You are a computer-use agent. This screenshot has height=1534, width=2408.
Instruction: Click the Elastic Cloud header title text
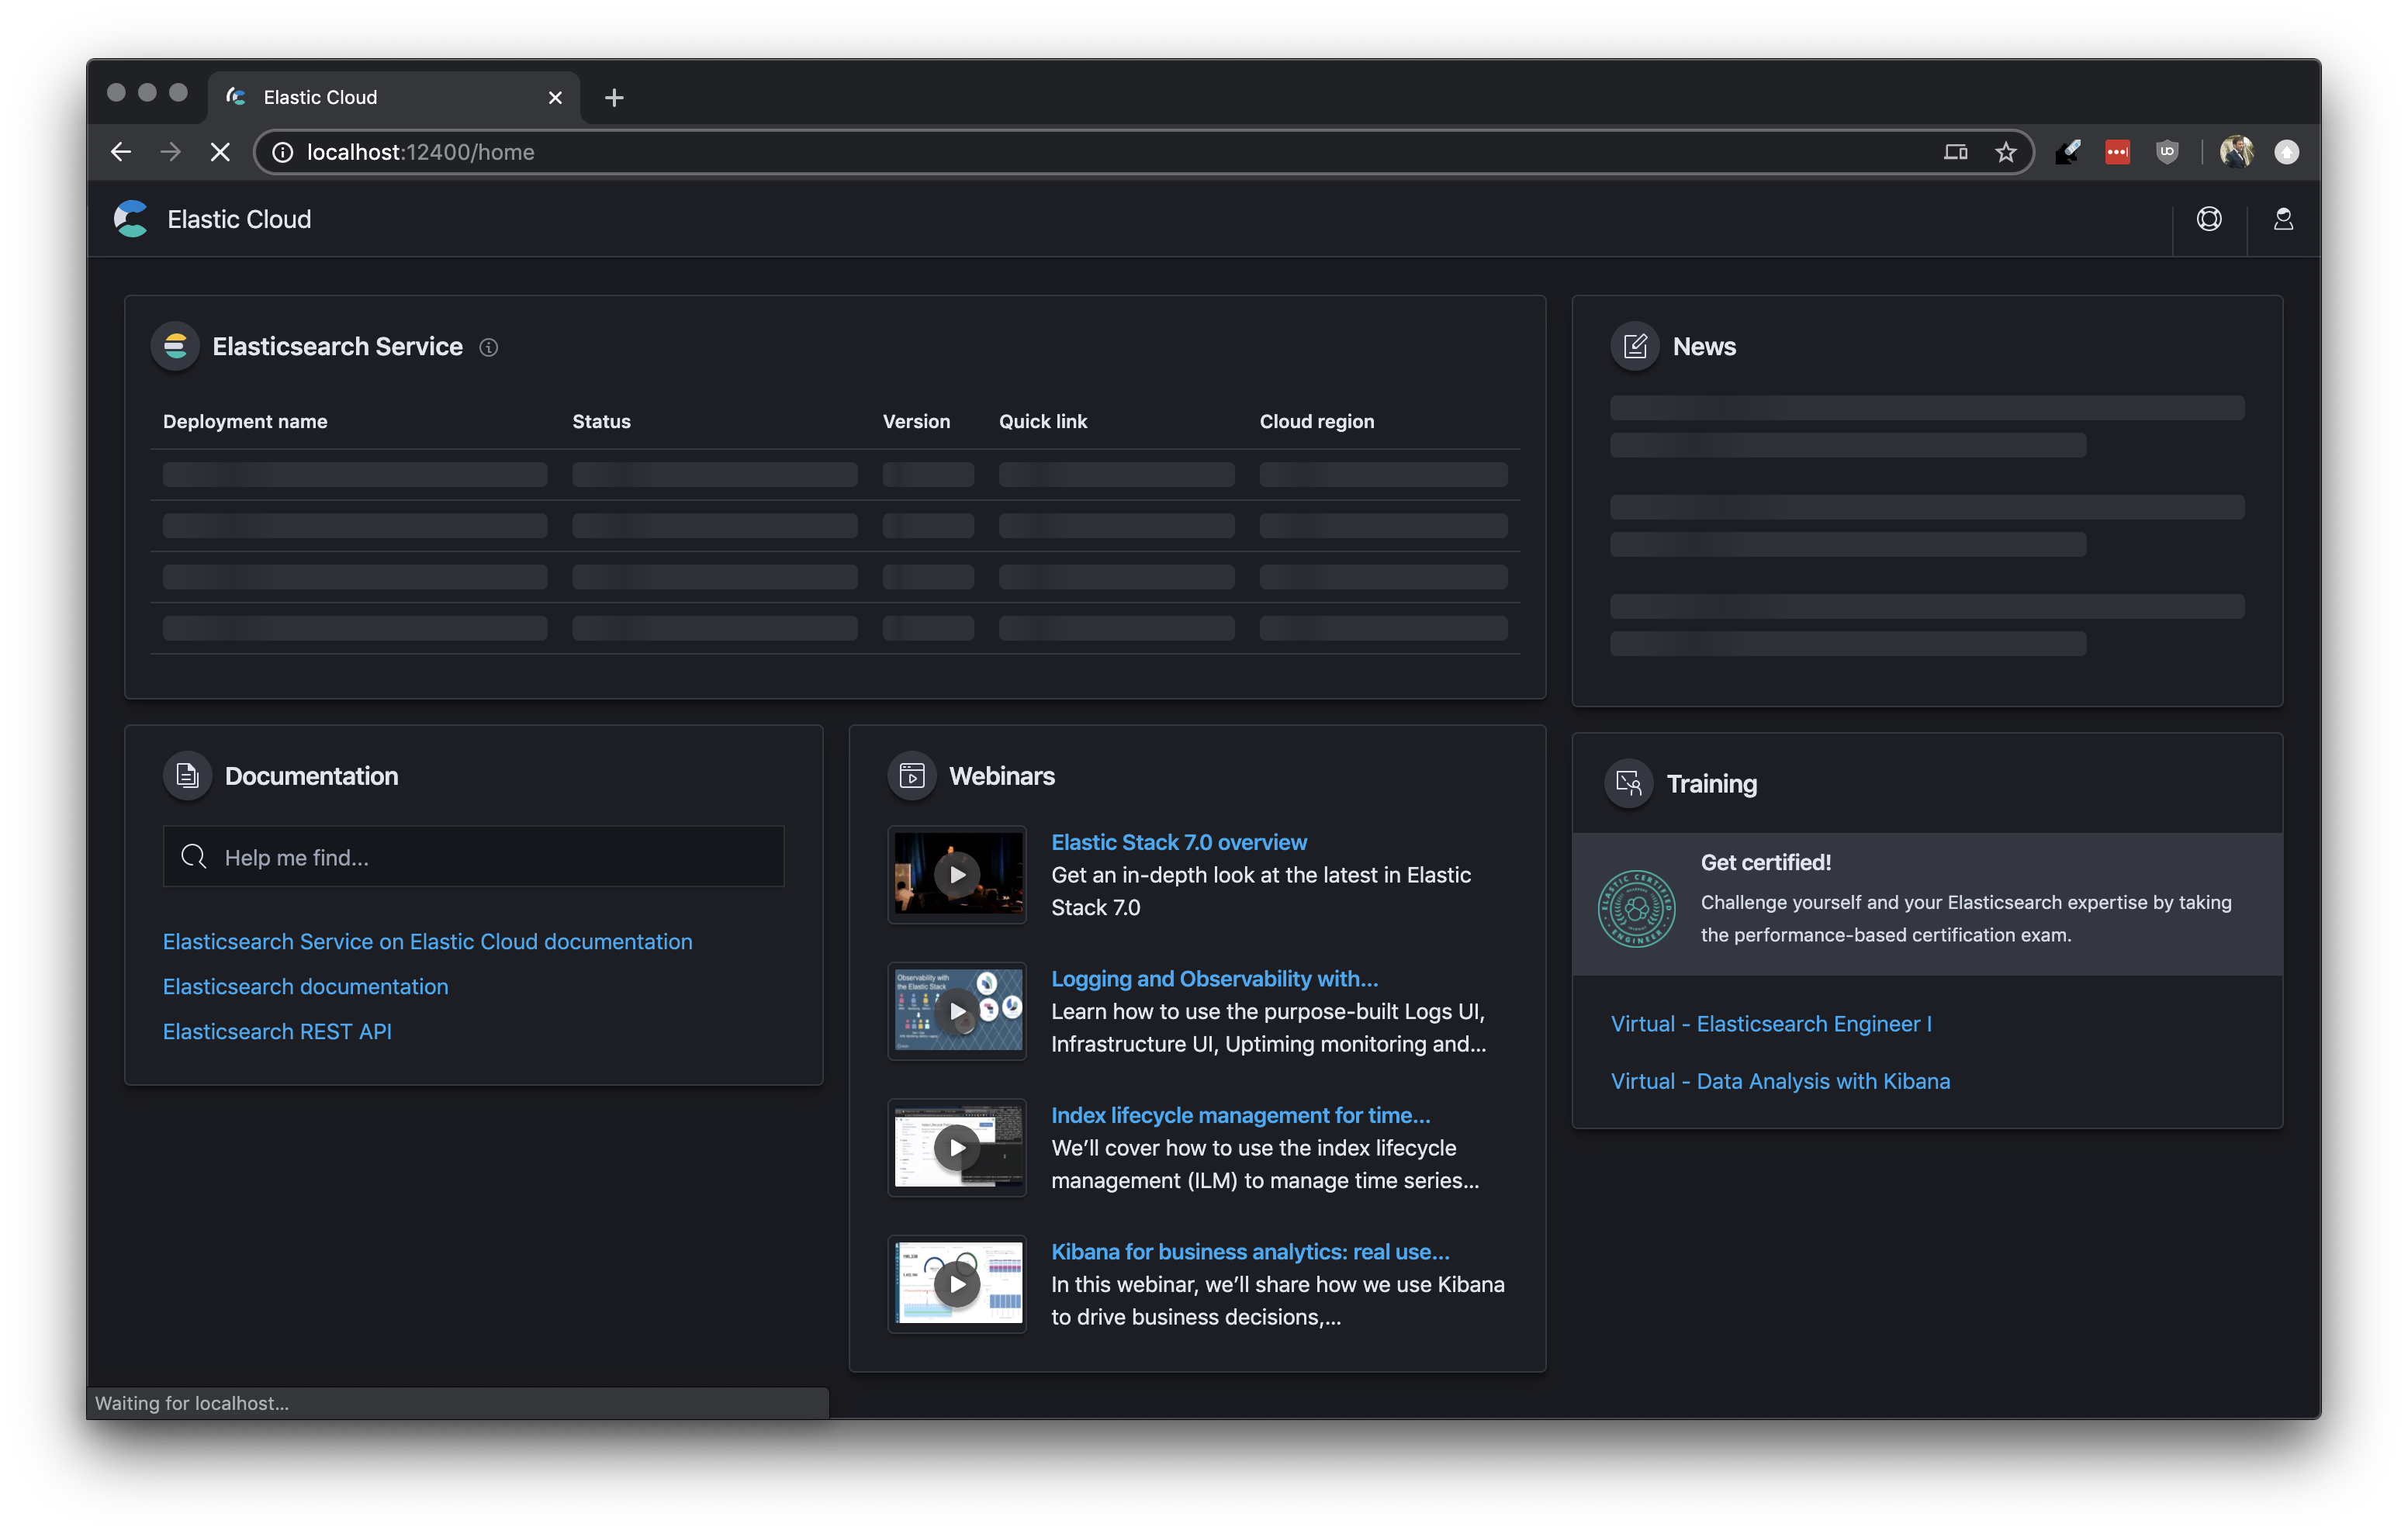[x=239, y=219]
